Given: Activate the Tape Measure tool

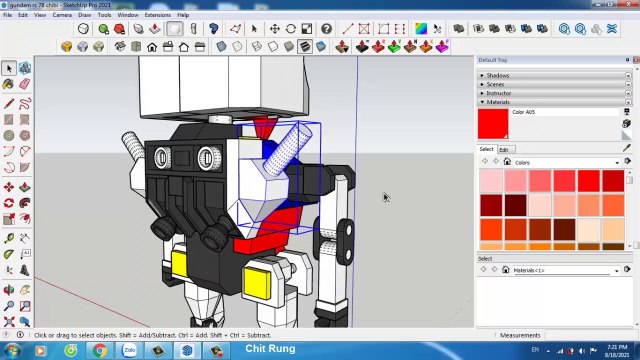Looking at the screenshot, I should 9,238.
